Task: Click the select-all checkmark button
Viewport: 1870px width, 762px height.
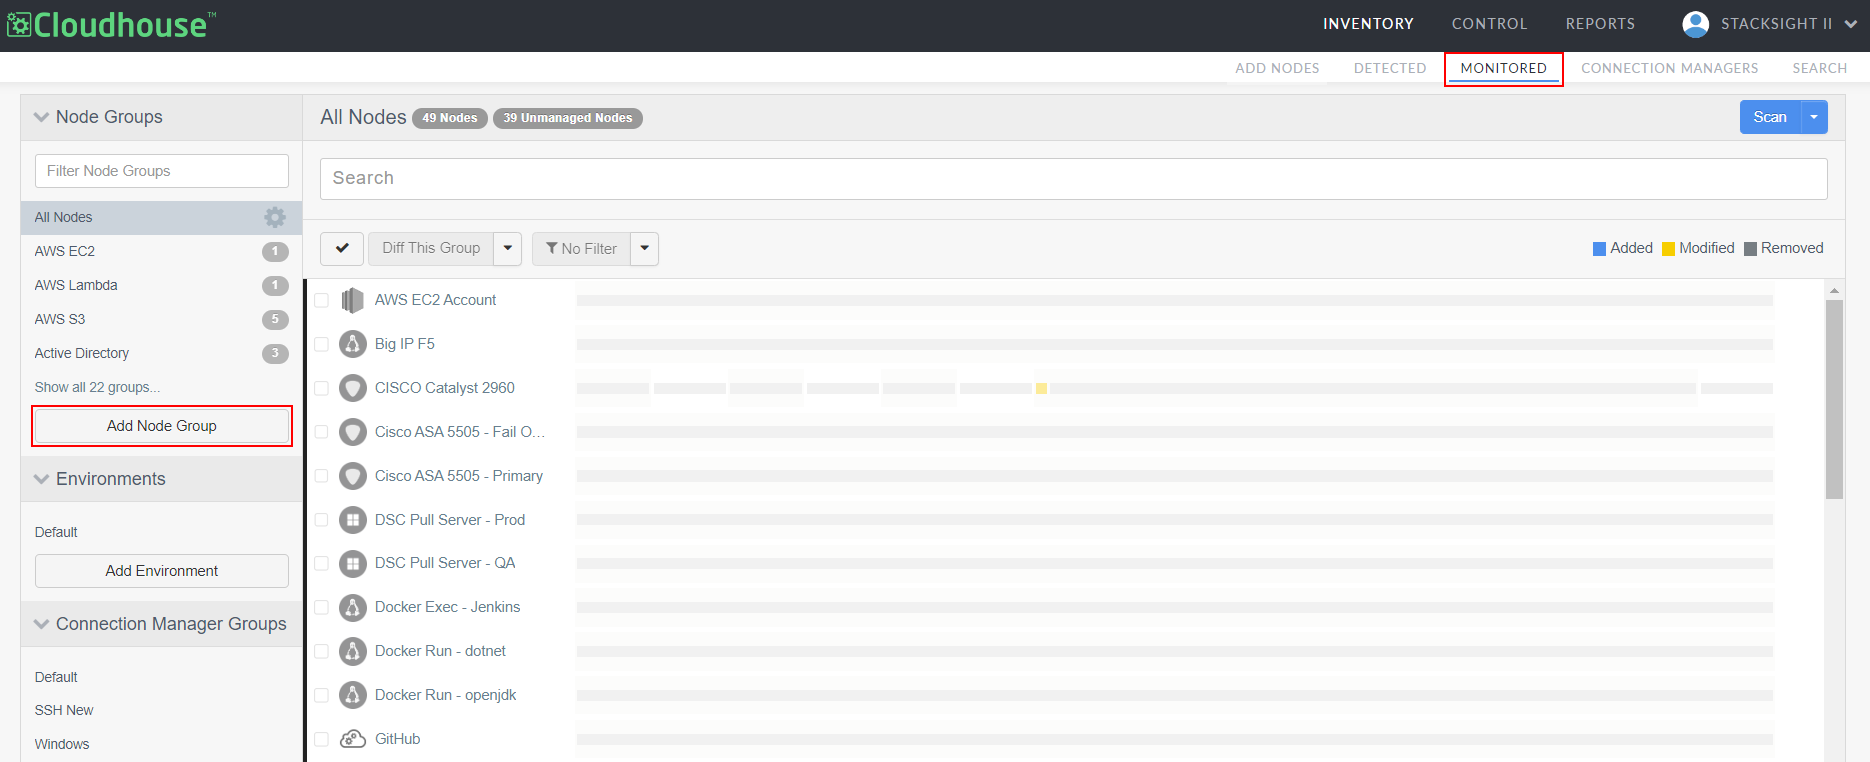Action: (342, 248)
